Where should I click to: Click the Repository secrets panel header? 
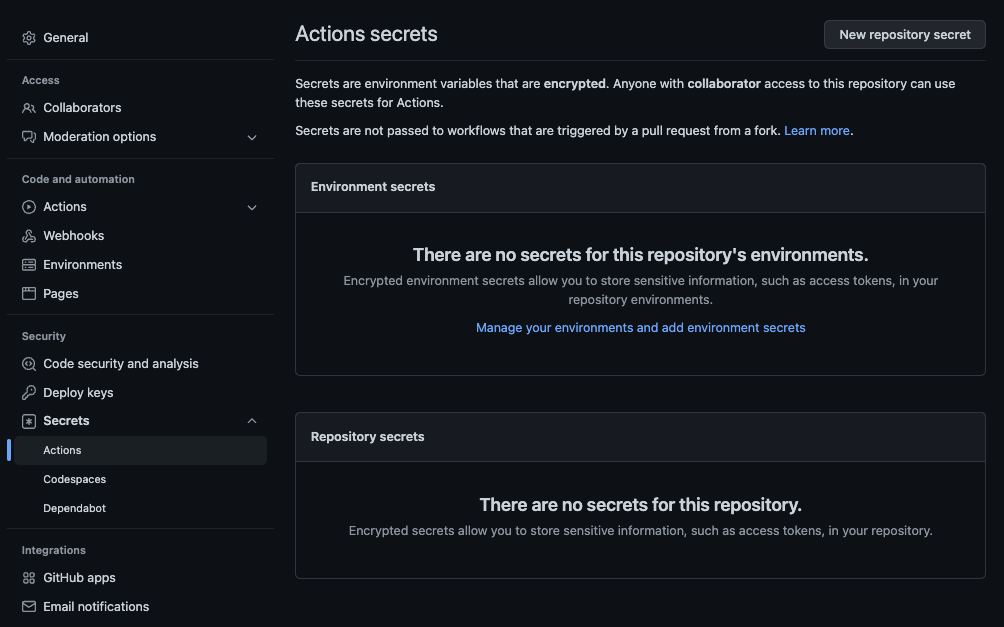(640, 437)
